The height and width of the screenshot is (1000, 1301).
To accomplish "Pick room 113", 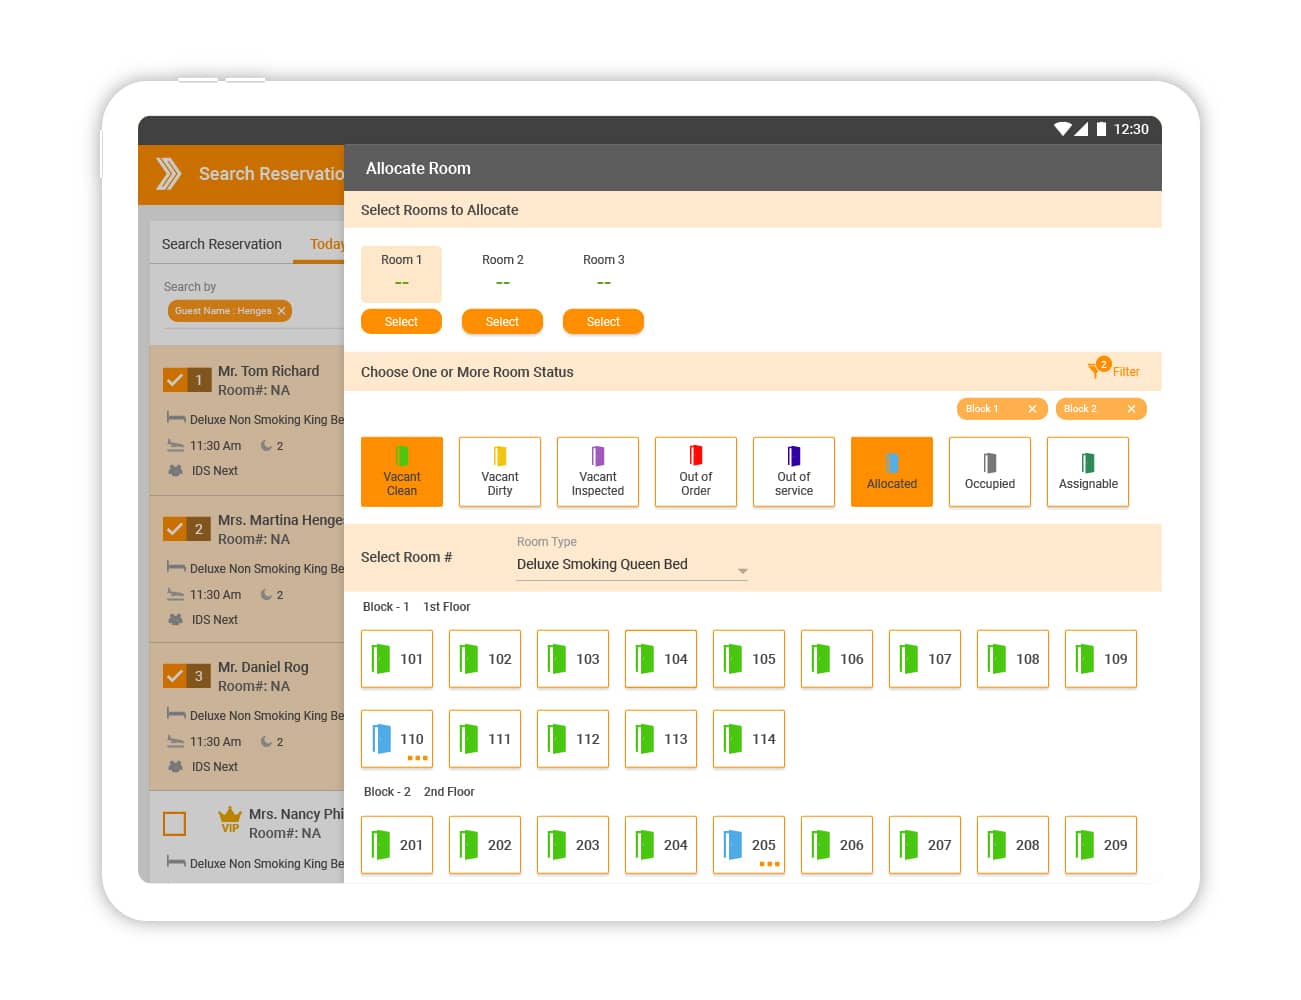I will pos(661,739).
